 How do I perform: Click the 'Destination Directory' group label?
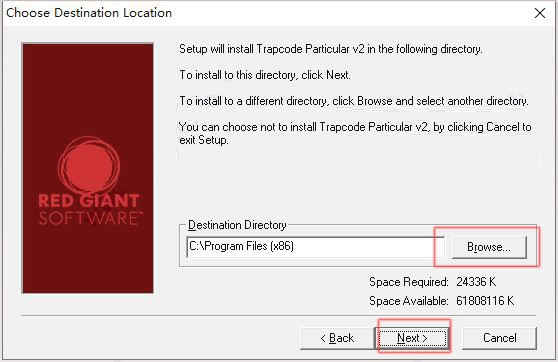click(x=237, y=225)
